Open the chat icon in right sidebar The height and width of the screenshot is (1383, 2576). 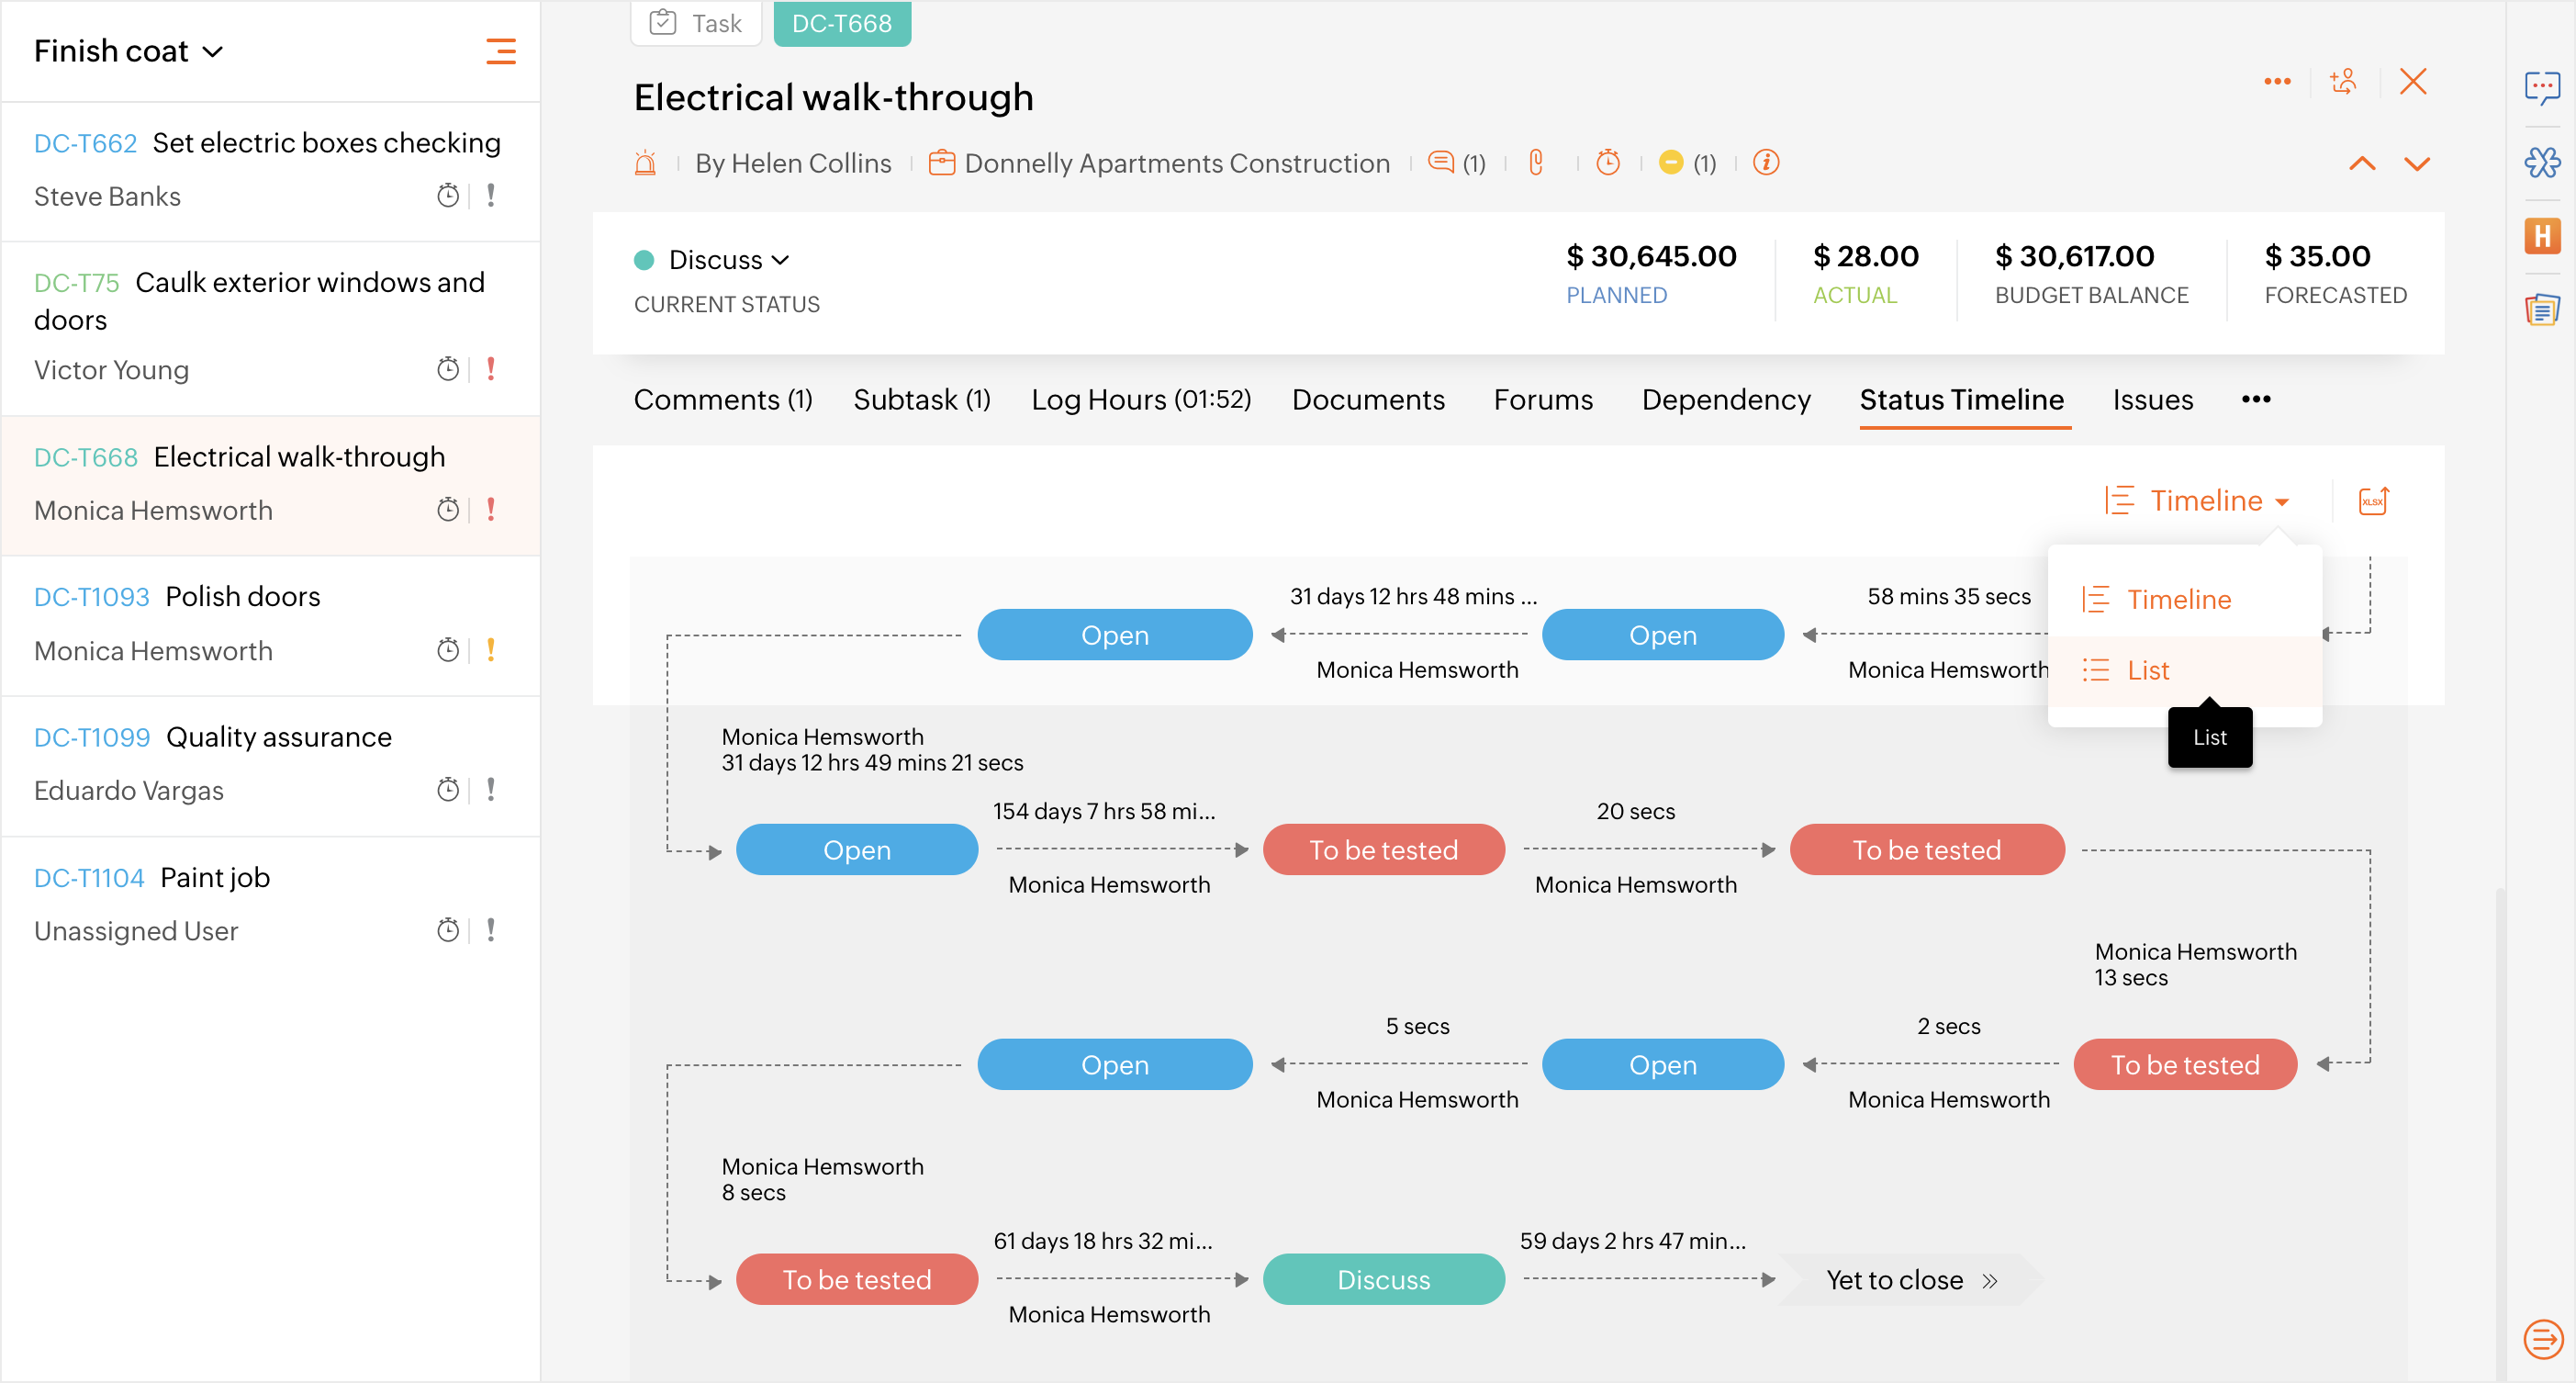click(x=2541, y=87)
